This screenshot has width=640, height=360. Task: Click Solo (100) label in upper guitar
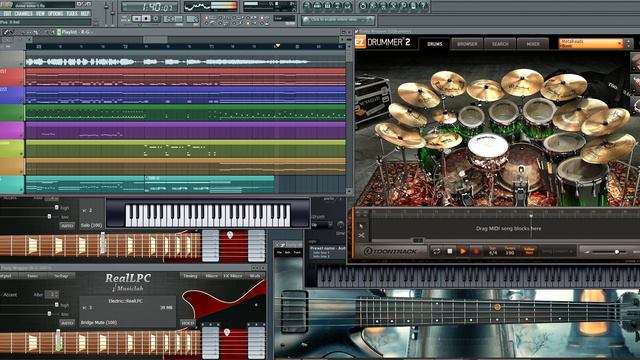[x=91, y=225]
